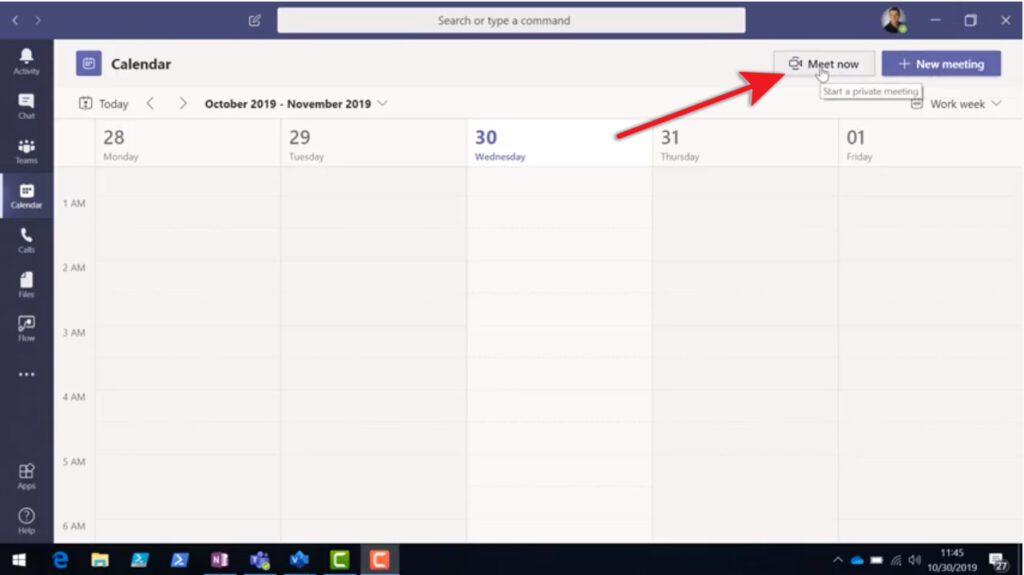Open Visual Studio Code from the taskbar
The image size is (1024, 575).
(x=299, y=560)
